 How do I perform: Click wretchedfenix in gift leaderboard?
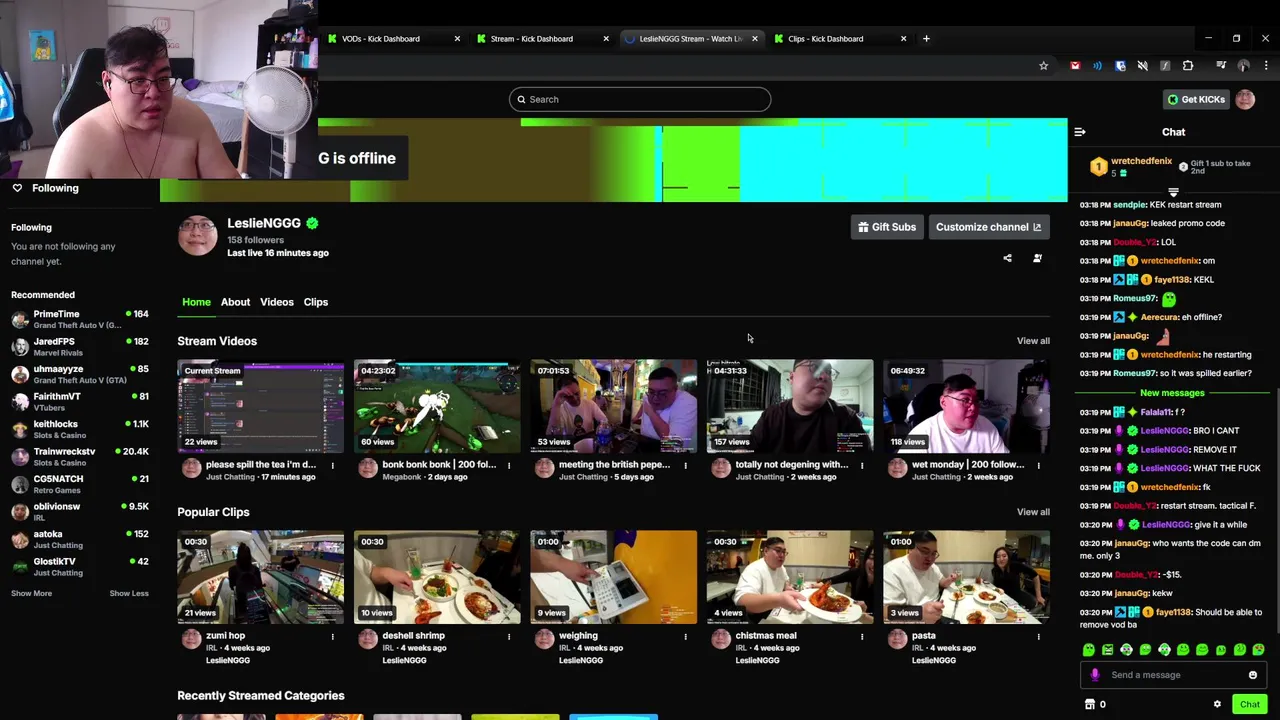coord(1141,161)
